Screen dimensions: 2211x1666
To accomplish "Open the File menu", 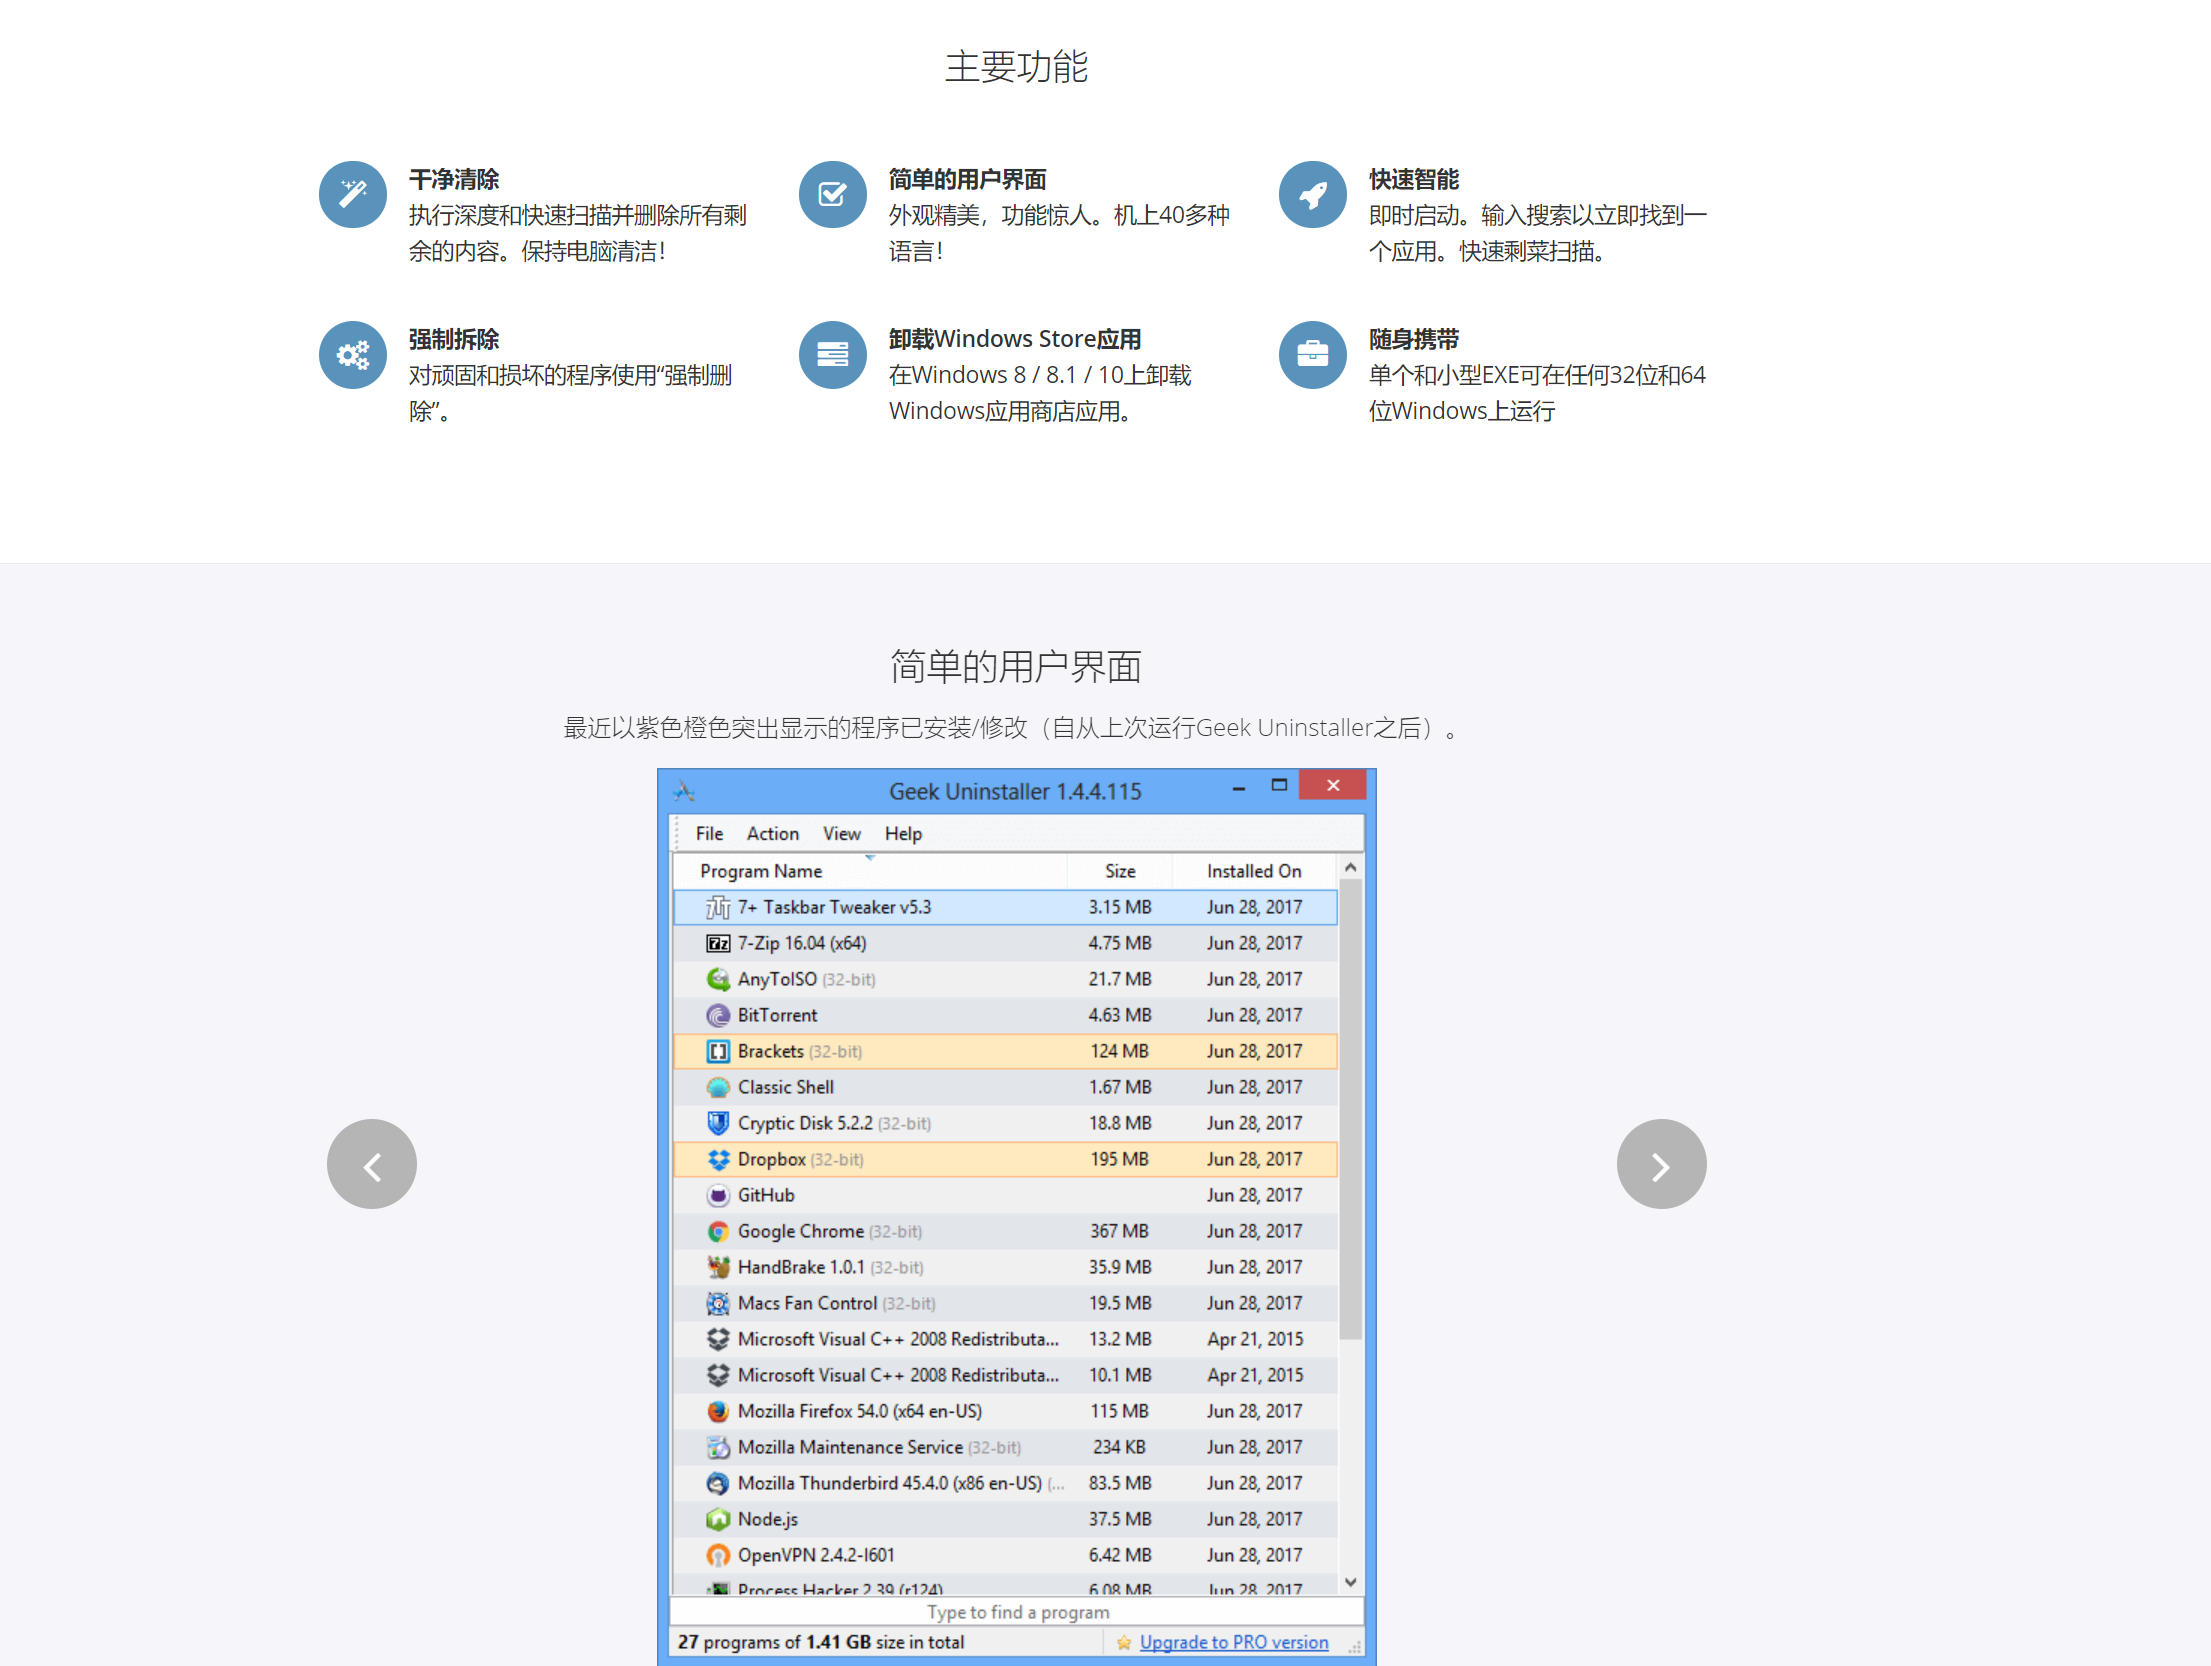I will click(709, 833).
